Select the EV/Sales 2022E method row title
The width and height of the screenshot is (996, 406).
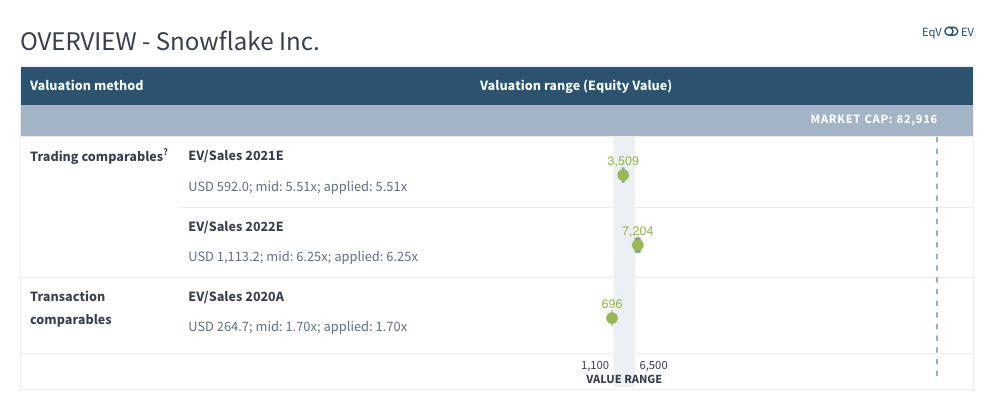236,226
